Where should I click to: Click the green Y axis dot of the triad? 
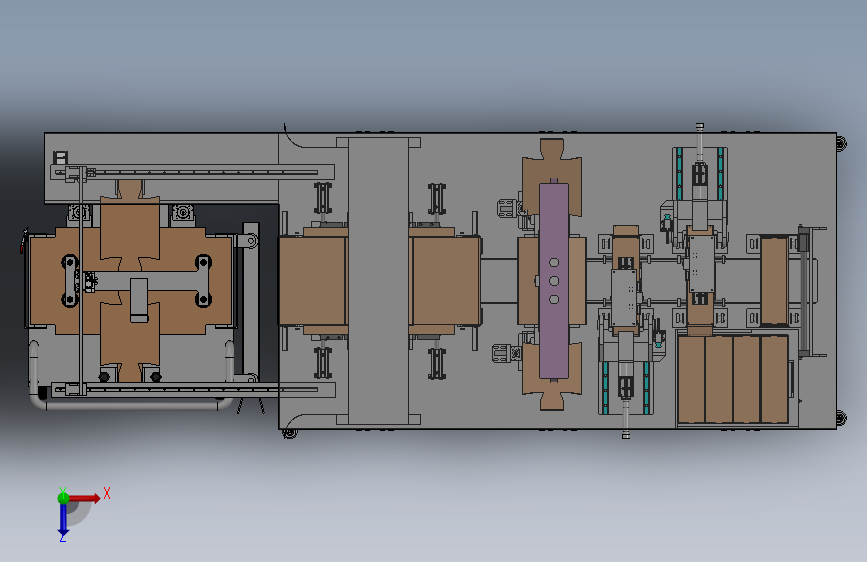63,498
